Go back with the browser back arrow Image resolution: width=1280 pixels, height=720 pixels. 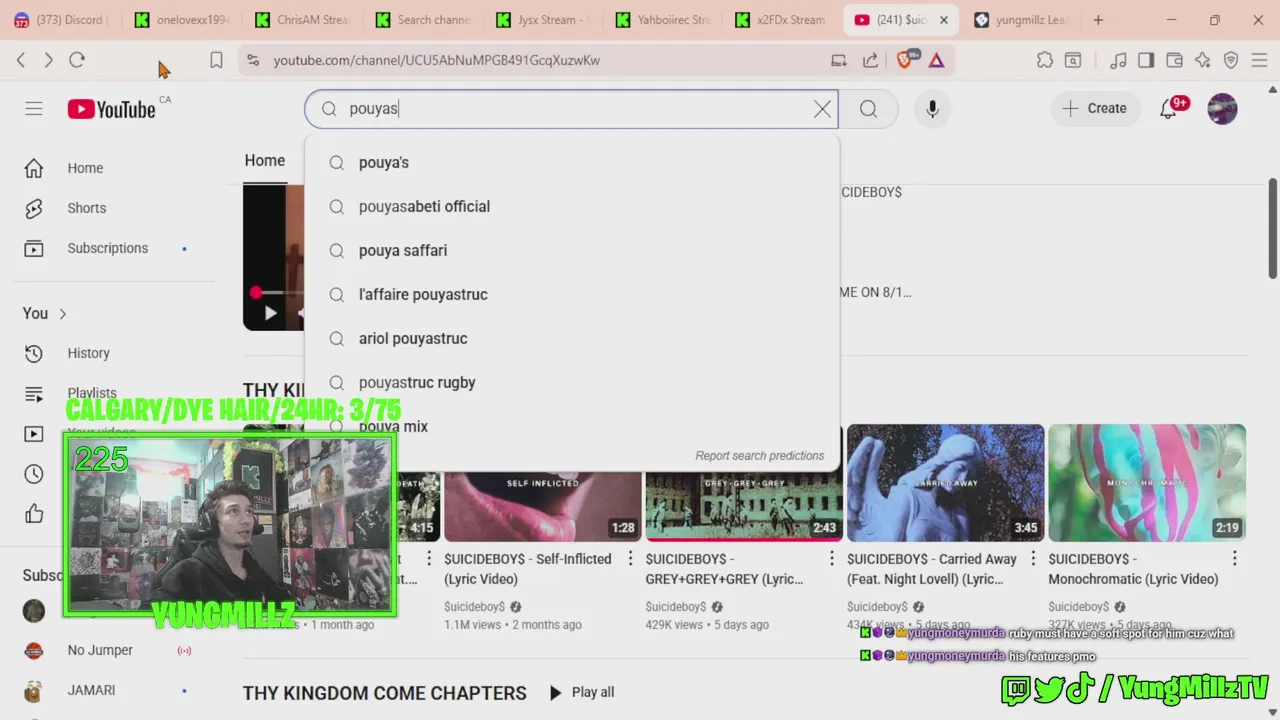pyautogui.click(x=20, y=60)
